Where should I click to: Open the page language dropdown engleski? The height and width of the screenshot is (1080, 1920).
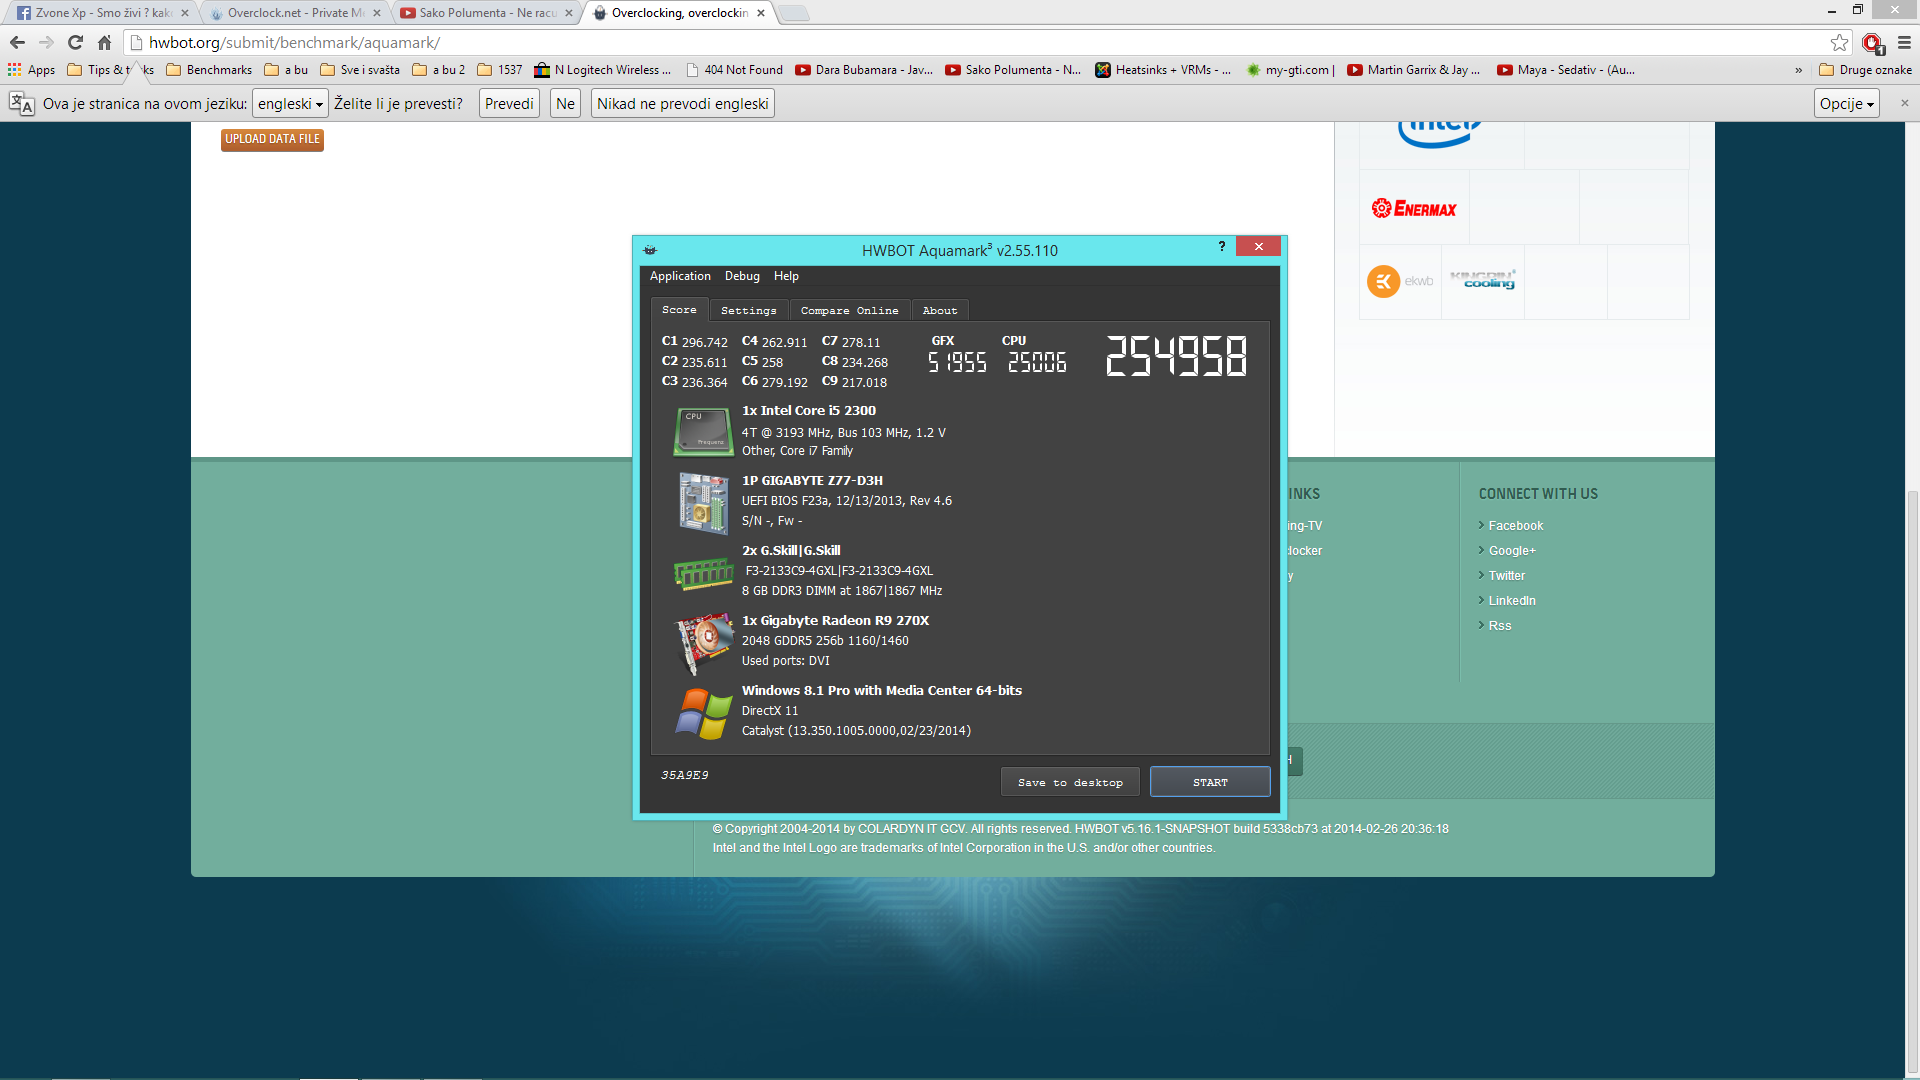click(x=290, y=103)
